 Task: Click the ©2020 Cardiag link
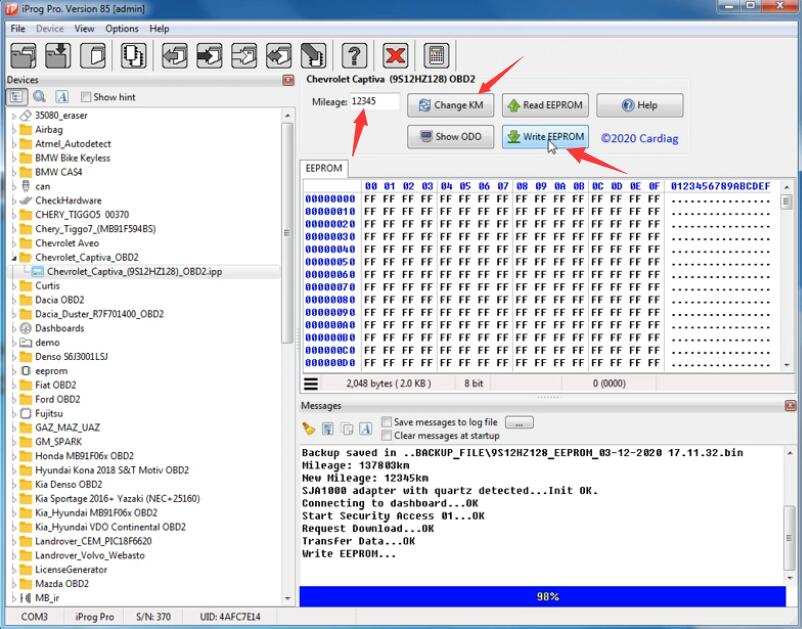click(639, 138)
